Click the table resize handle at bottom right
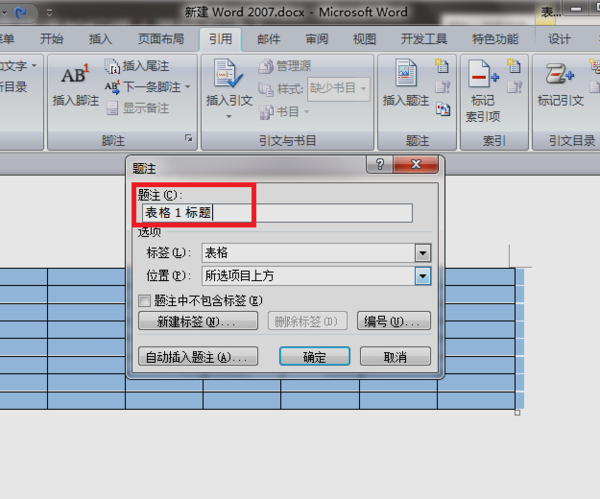Image resolution: width=600 pixels, height=499 pixels. (517, 413)
